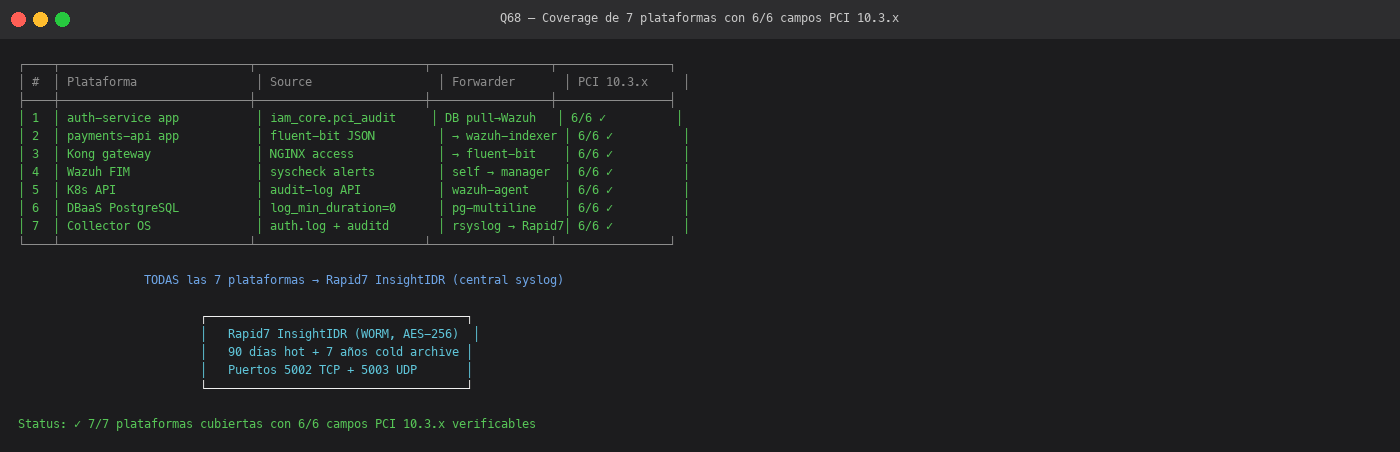Click 'Rapid7 InsightIDR (WORM, AES-256)' box line
The height and width of the screenshot is (452, 1400).
(343, 334)
